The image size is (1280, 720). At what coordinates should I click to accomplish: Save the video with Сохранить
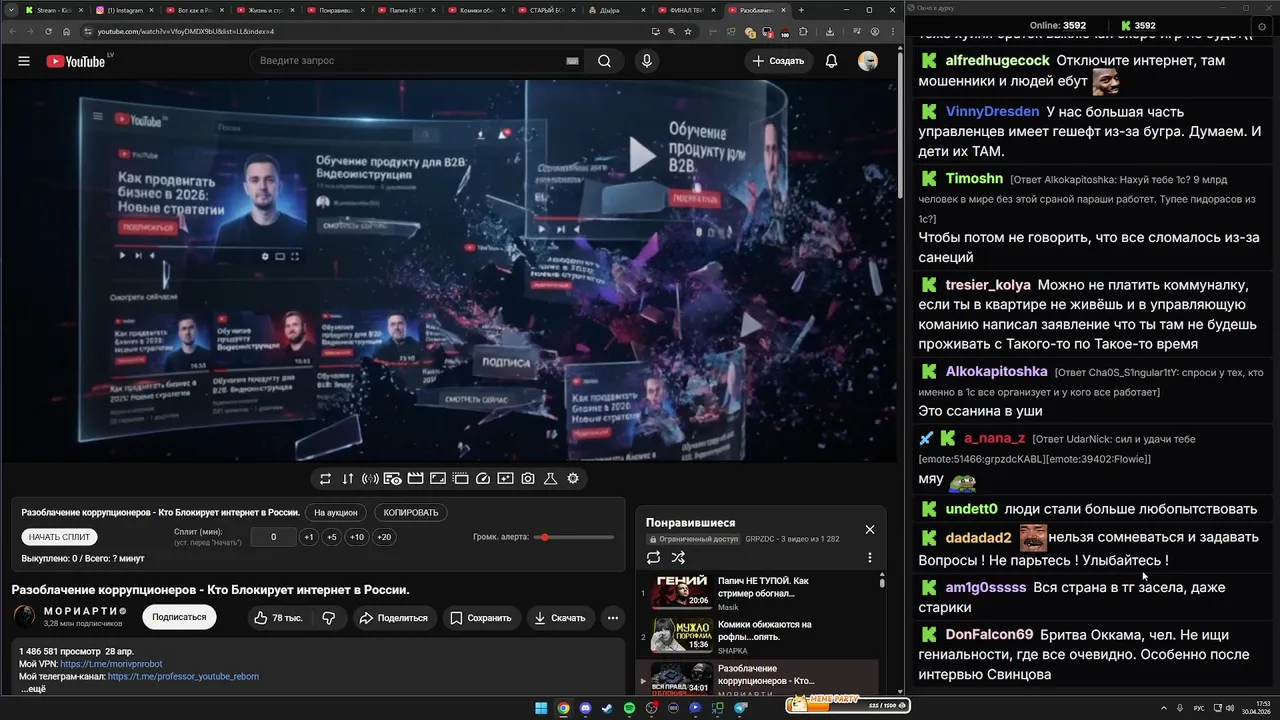click(480, 618)
